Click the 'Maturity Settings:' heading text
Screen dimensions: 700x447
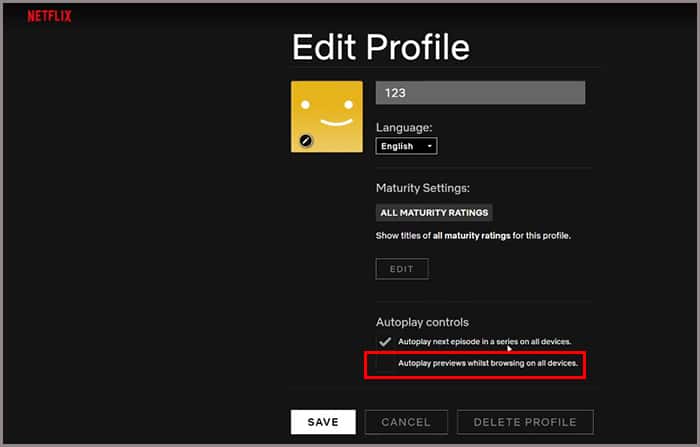[x=423, y=188]
